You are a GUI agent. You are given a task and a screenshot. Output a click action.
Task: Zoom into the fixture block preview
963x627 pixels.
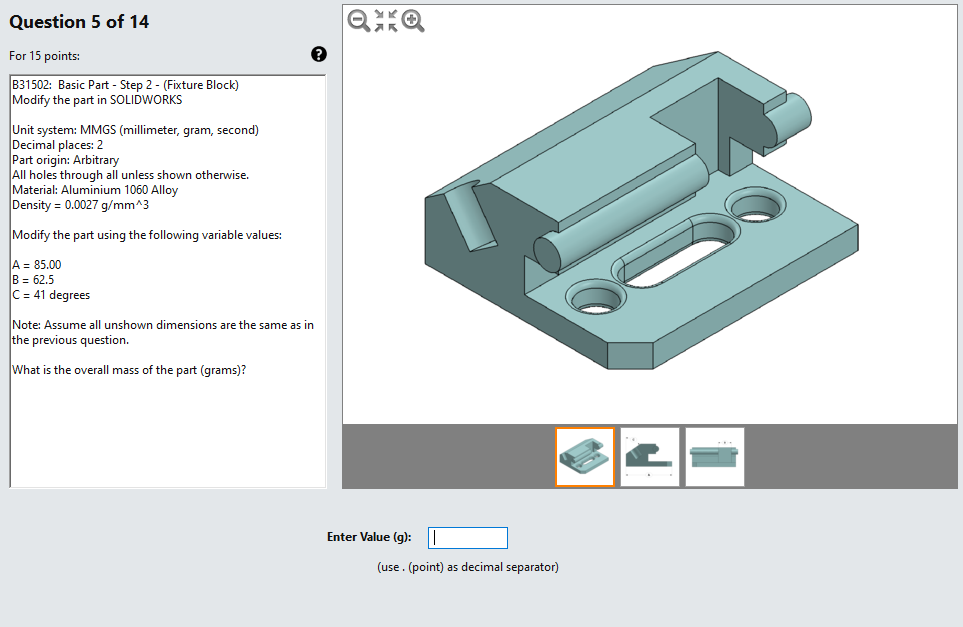pyautogui.click(x=413, y=20)
